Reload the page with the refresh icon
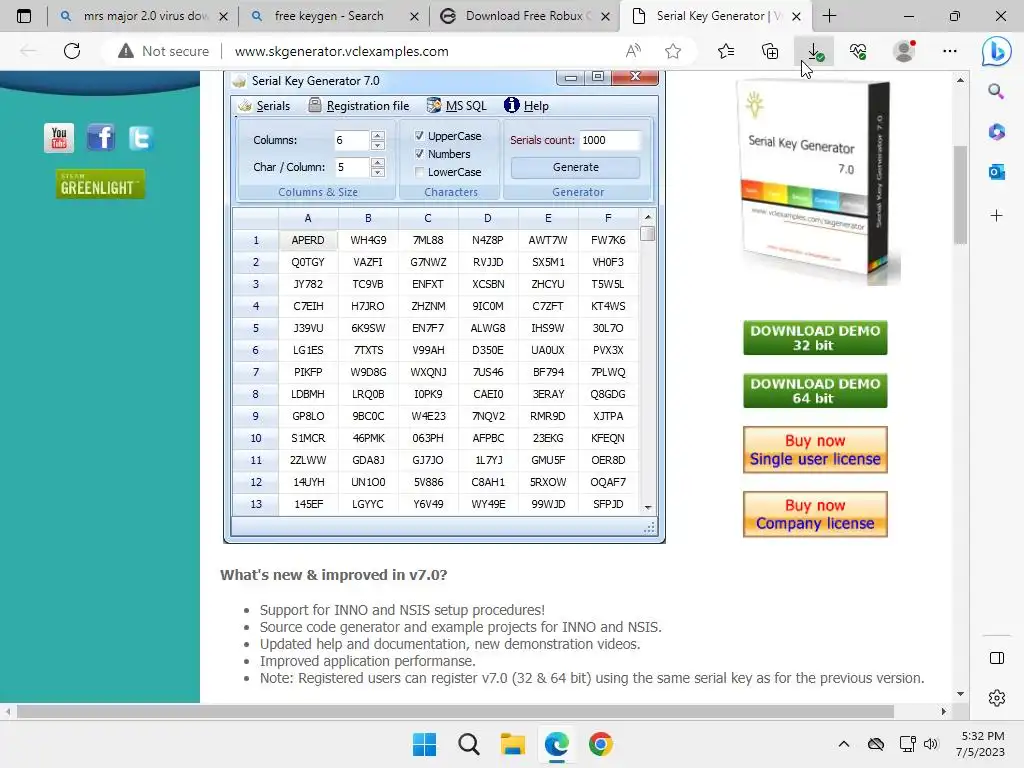Viewport: 1024px width, 768px height. click(x=72, y=51)
